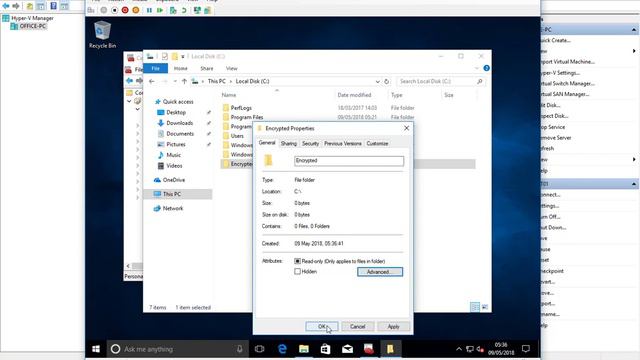Click the red Shut Down VM icon
The width and height of the screenshot is (640, 360).
click(x=125, y=10)
